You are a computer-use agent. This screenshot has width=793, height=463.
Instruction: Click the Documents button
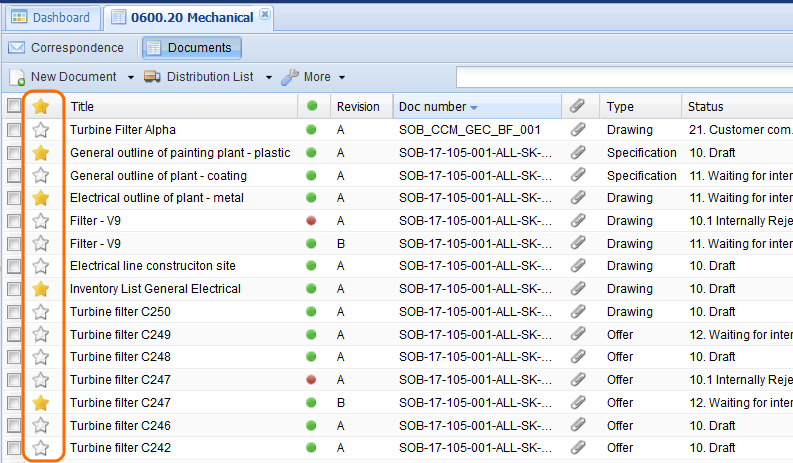click(190, 48)
